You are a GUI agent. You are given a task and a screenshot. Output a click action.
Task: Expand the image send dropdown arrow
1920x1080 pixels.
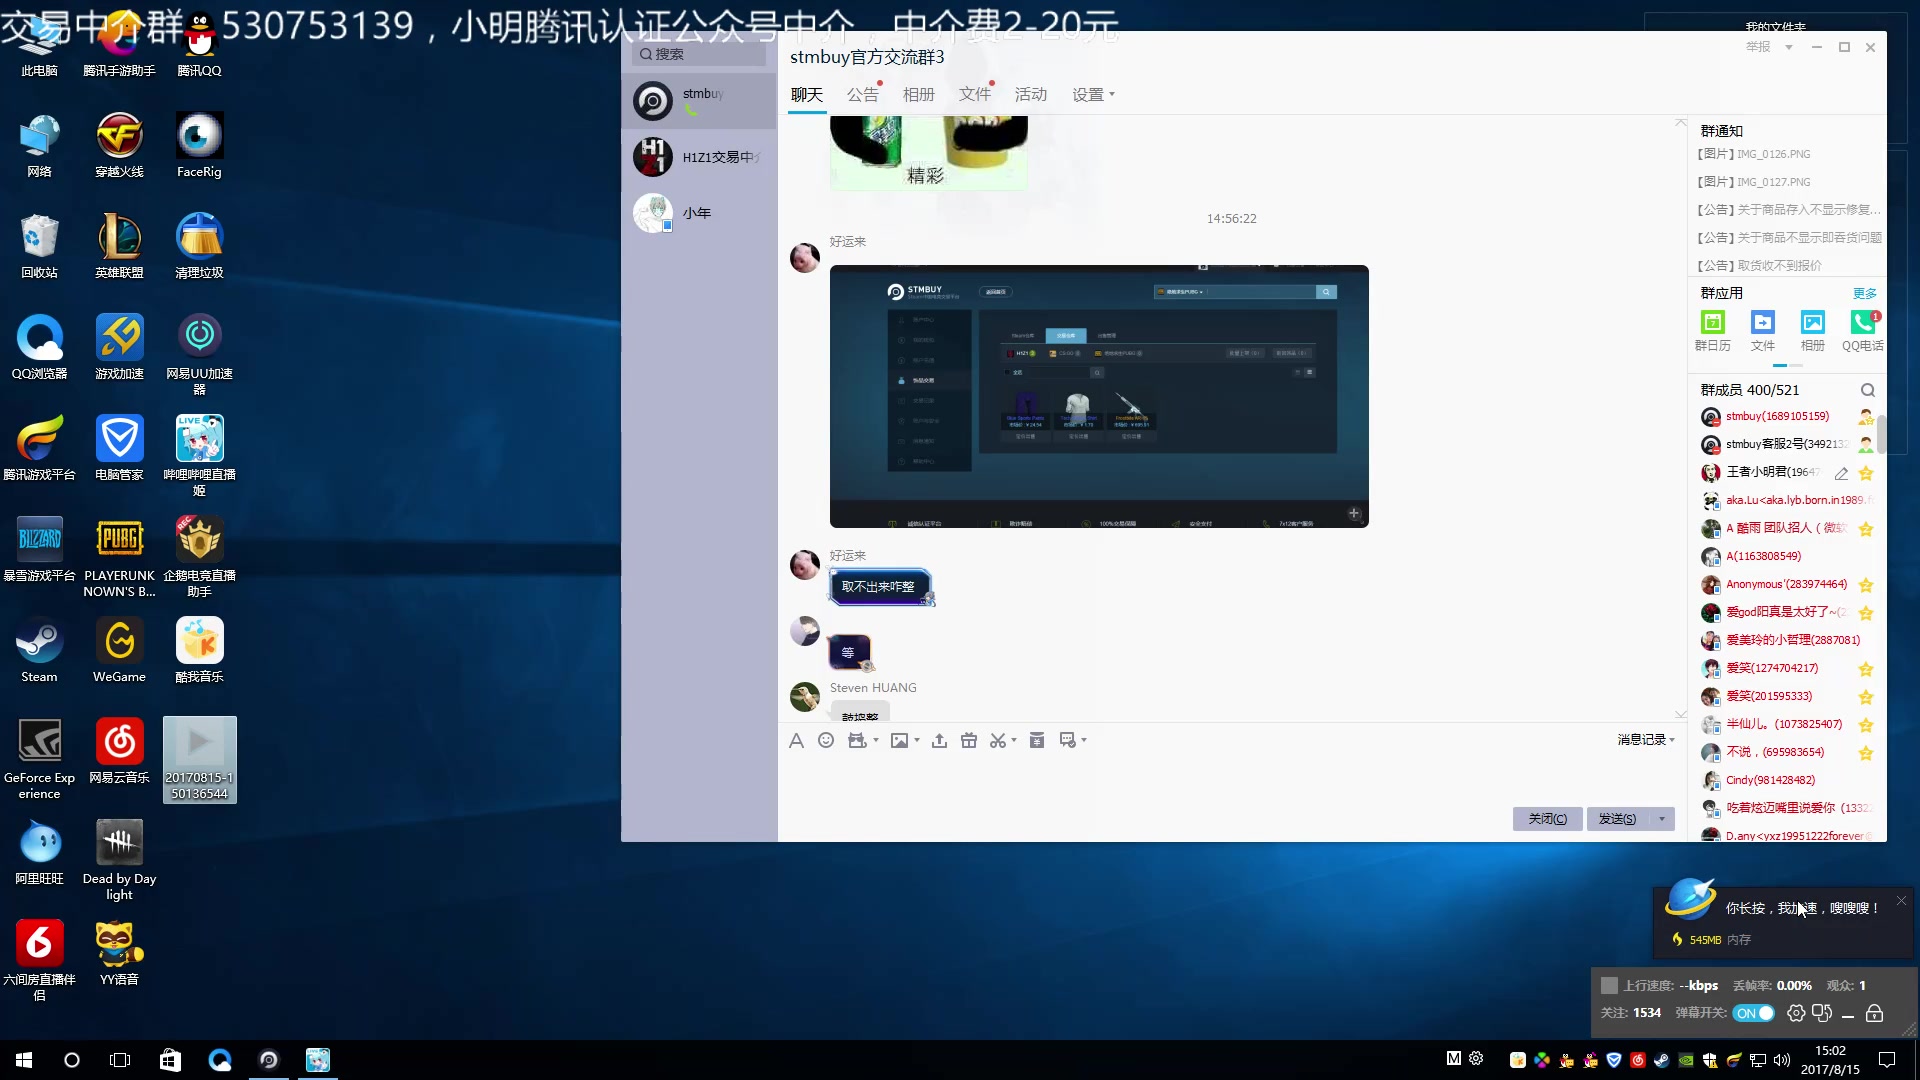click(x=916, y=741)
